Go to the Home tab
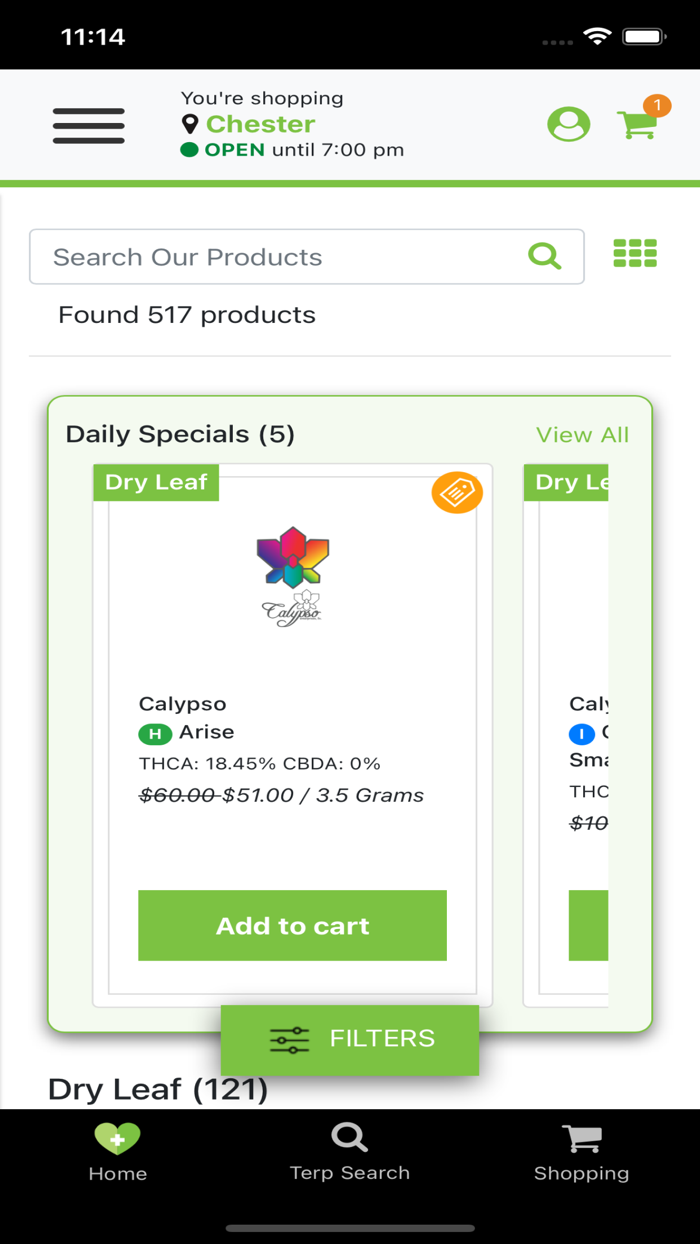700x1244 pixels. 117,1152
